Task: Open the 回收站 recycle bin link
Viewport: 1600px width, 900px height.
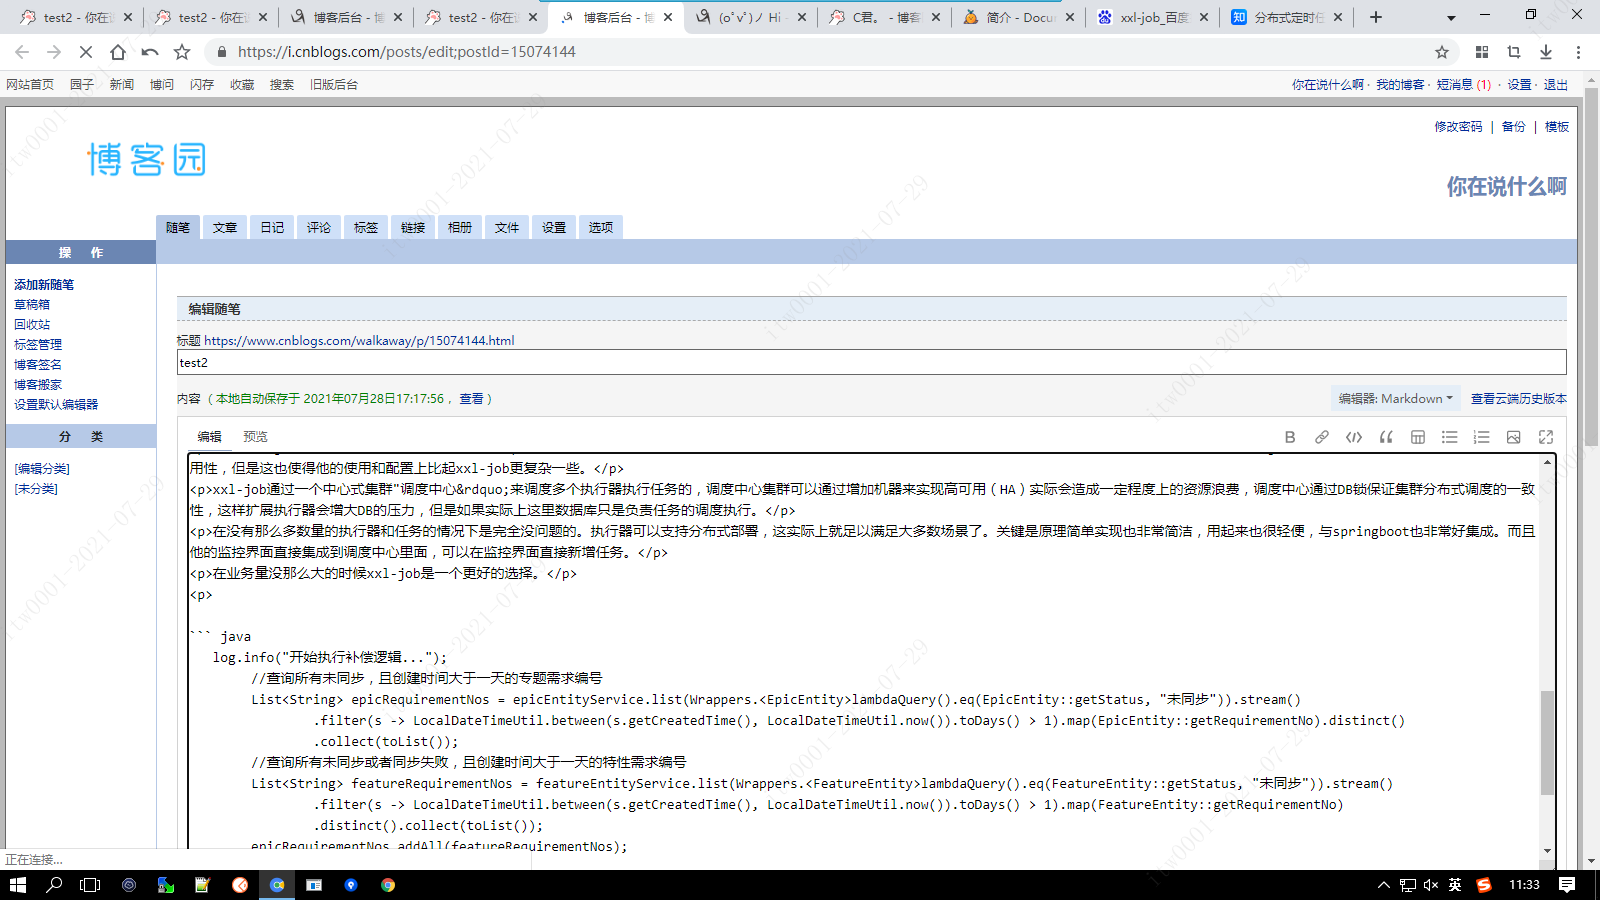Action: pyautogui.click(x=32, y=325)
